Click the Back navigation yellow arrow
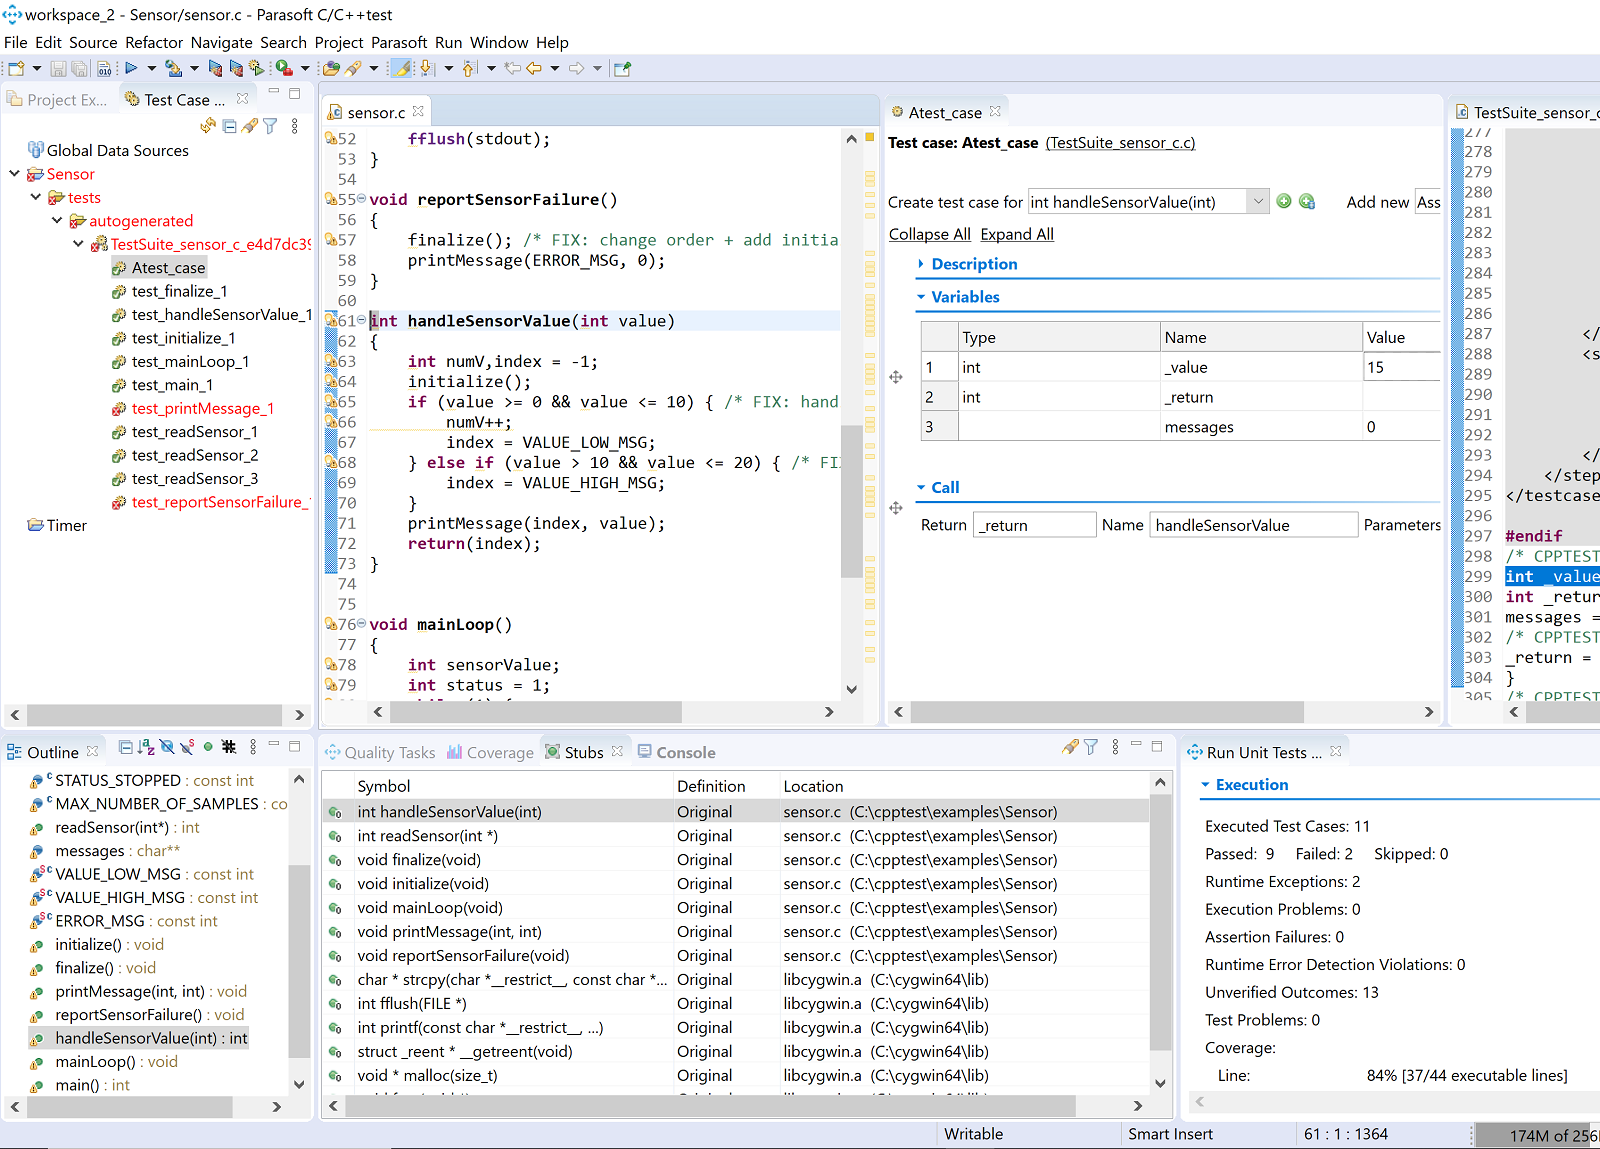The height and width of the screenshot is (1149, 1600). point(534,69)
